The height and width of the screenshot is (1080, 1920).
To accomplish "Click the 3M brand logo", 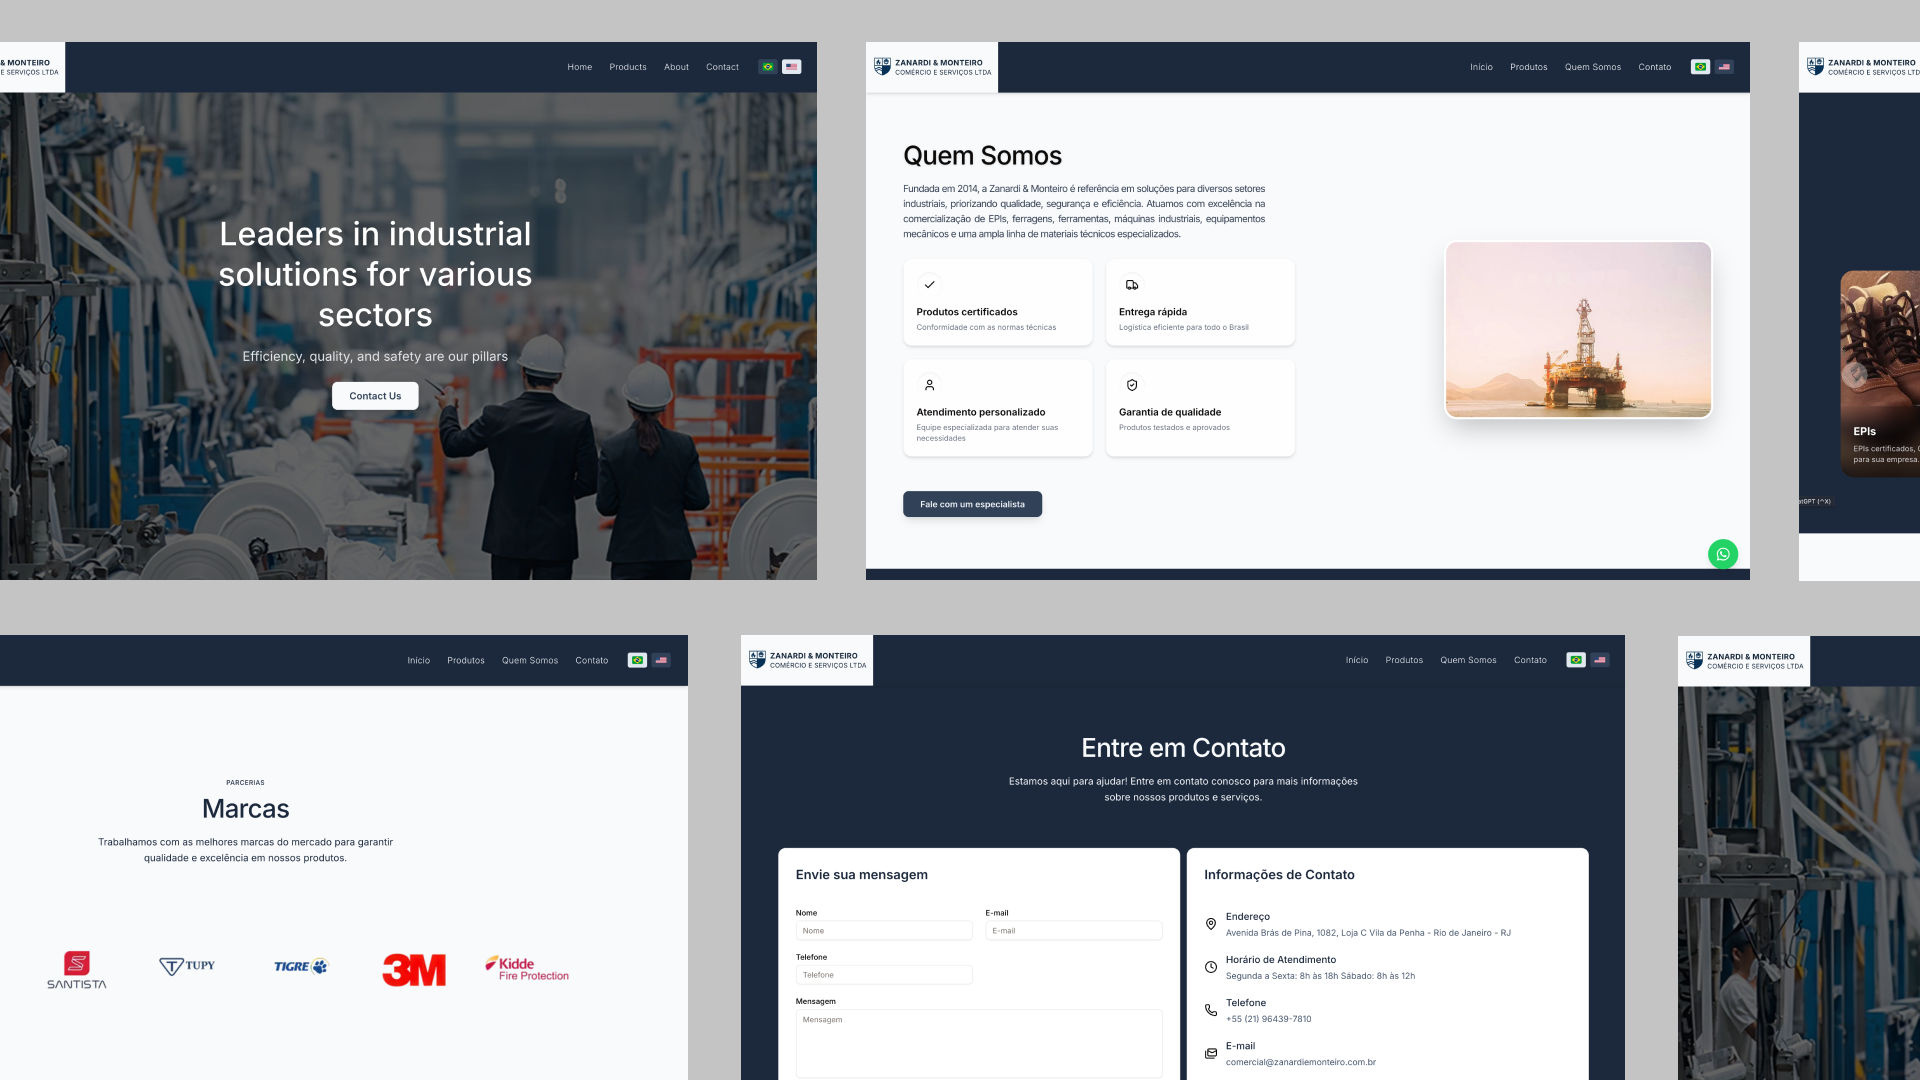I will pos(414,969).
